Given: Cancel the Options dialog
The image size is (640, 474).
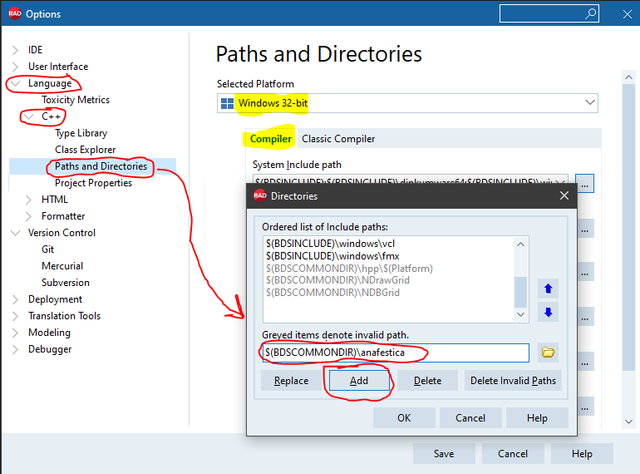Looking at the screenshot, I should point(513,454).
